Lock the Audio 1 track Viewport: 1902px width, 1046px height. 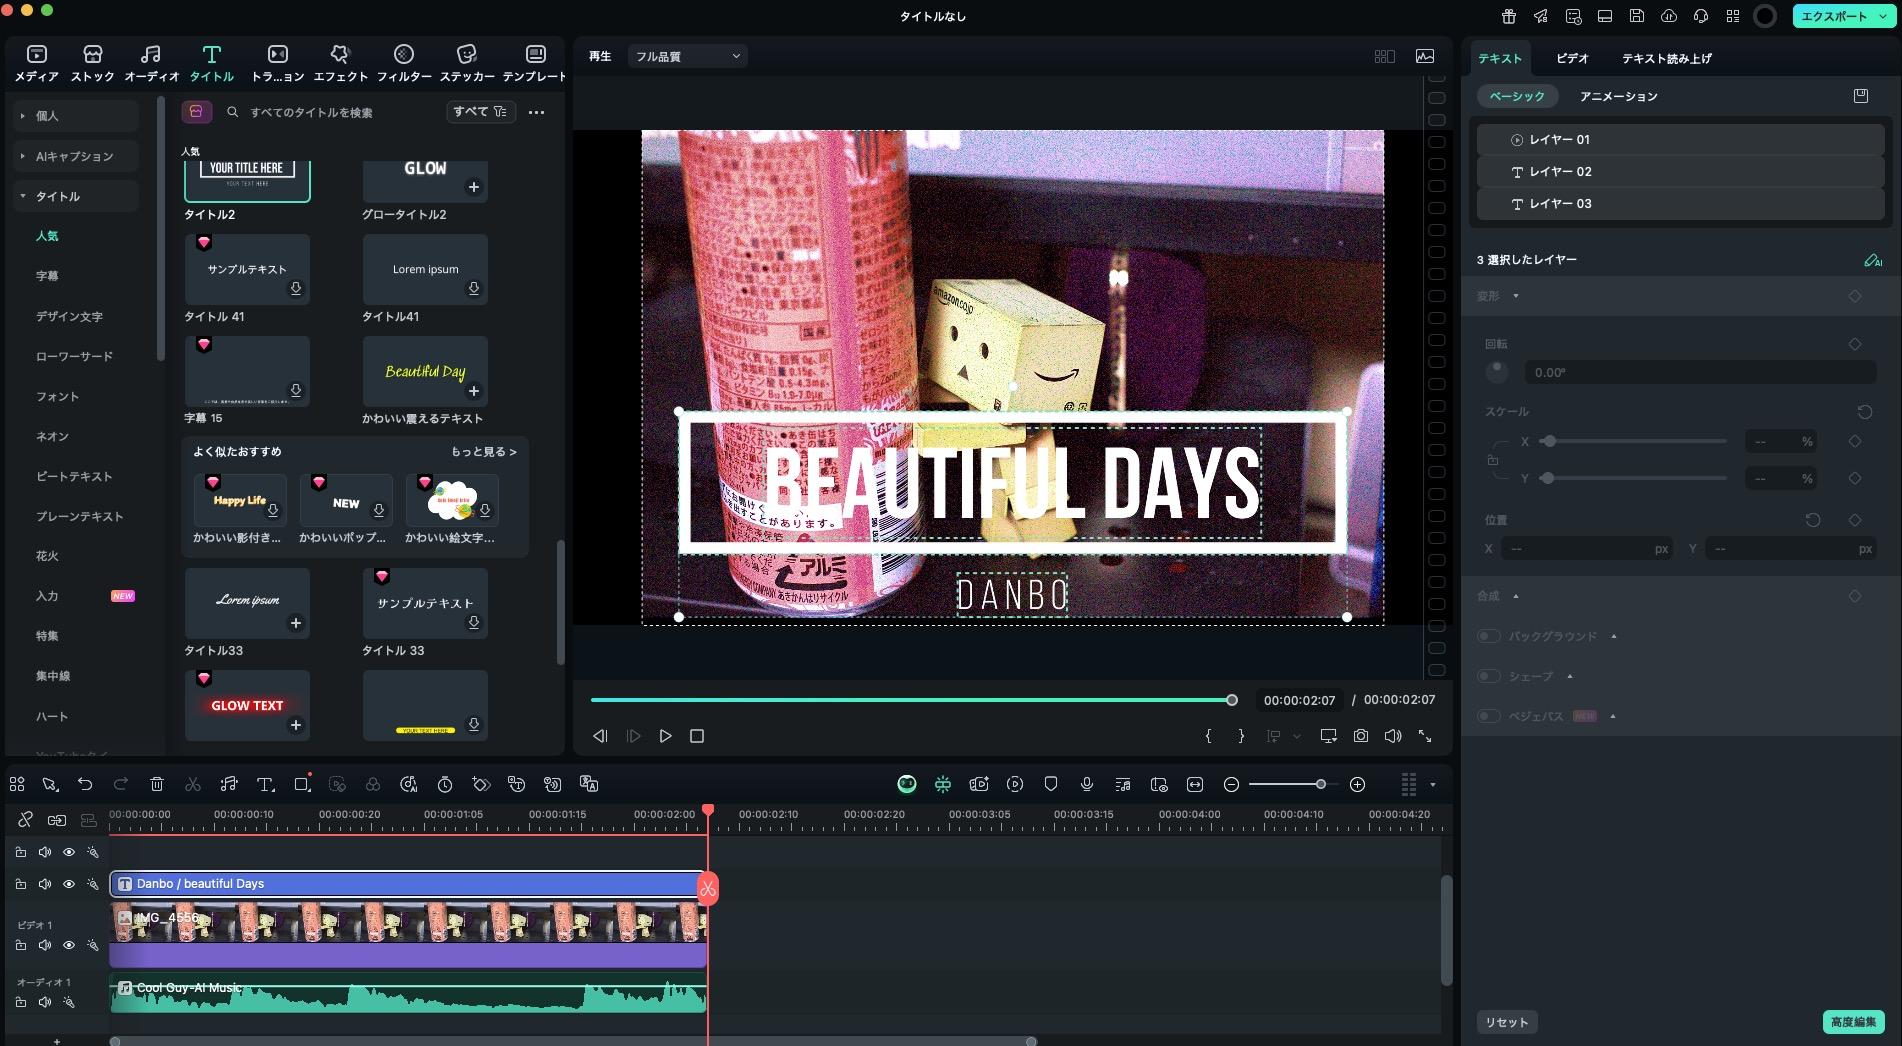tap(20, 1002)
